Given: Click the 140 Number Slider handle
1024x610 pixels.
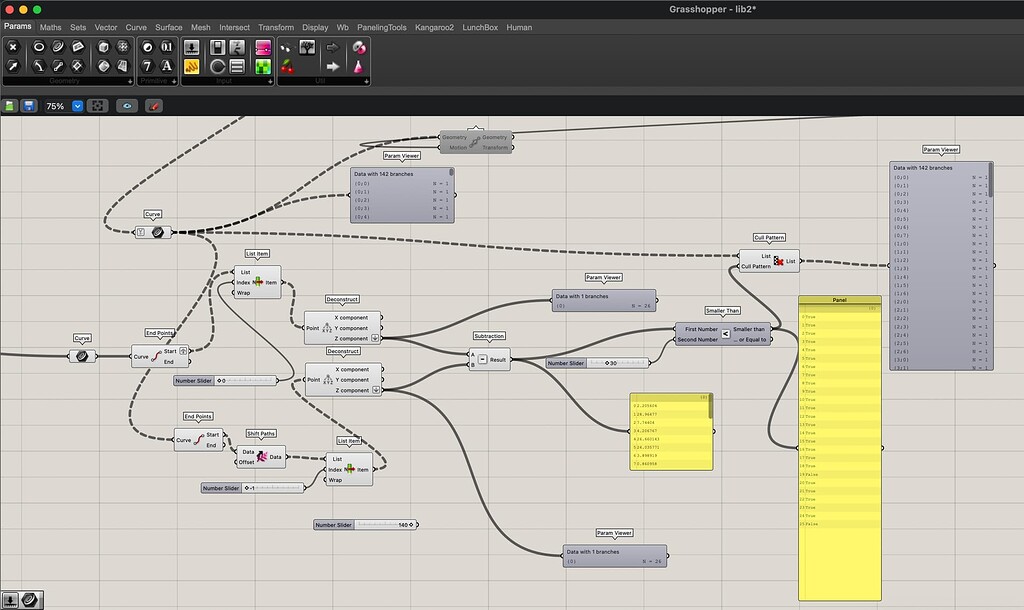Looking at the screenshot, I should point(411,524).
